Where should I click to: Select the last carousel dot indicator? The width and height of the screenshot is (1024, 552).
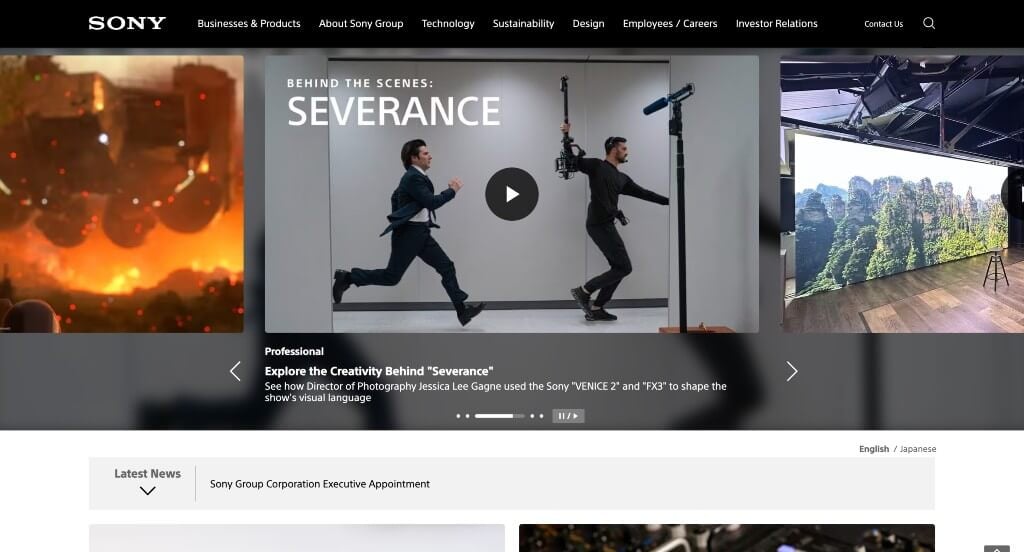click(x=541, y=416)
